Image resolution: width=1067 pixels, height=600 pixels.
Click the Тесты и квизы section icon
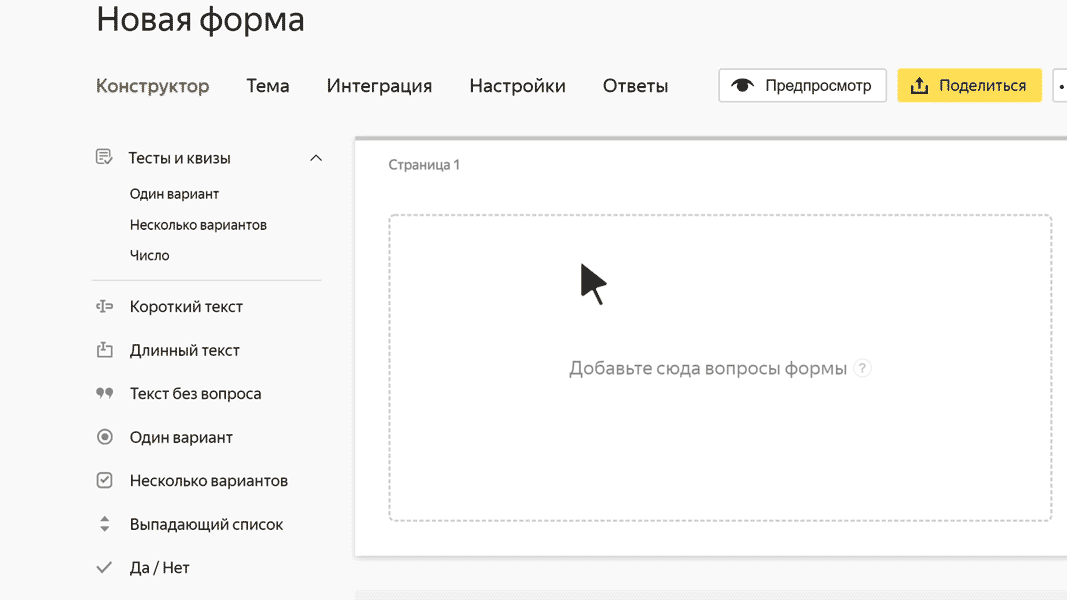click(104, 158)
